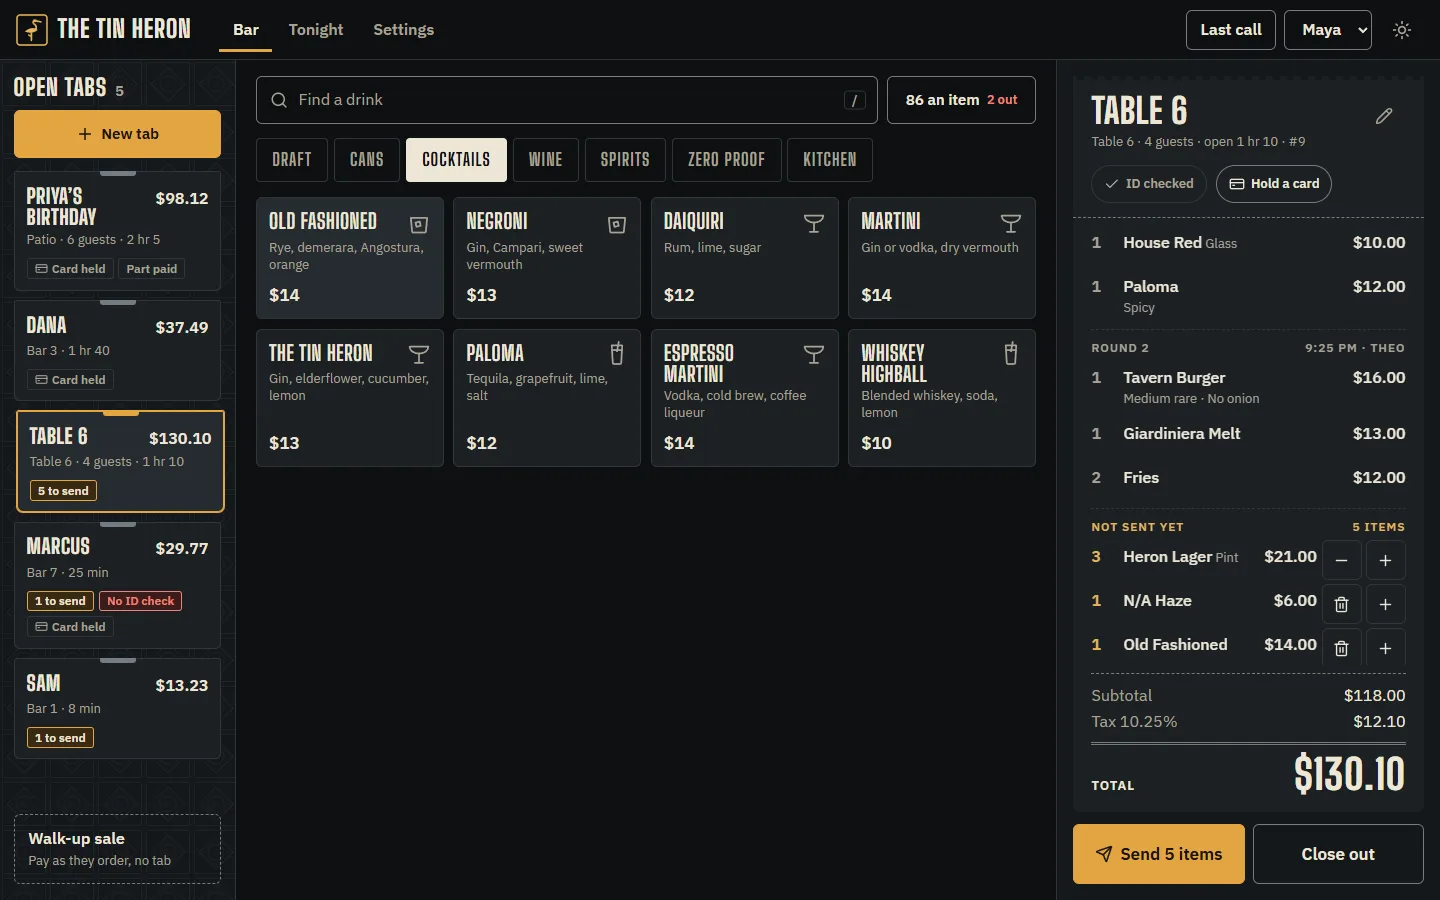
Task: Select the Spirits category tab
Action: click(625, 160)
